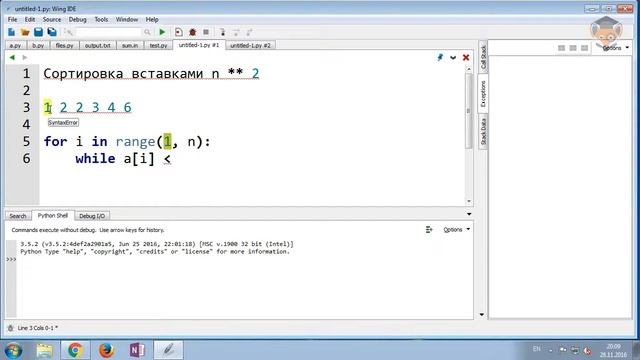The width and height of the screenshot is (640, 360).
Task: Go back with green left arrow
Action: 12,58
